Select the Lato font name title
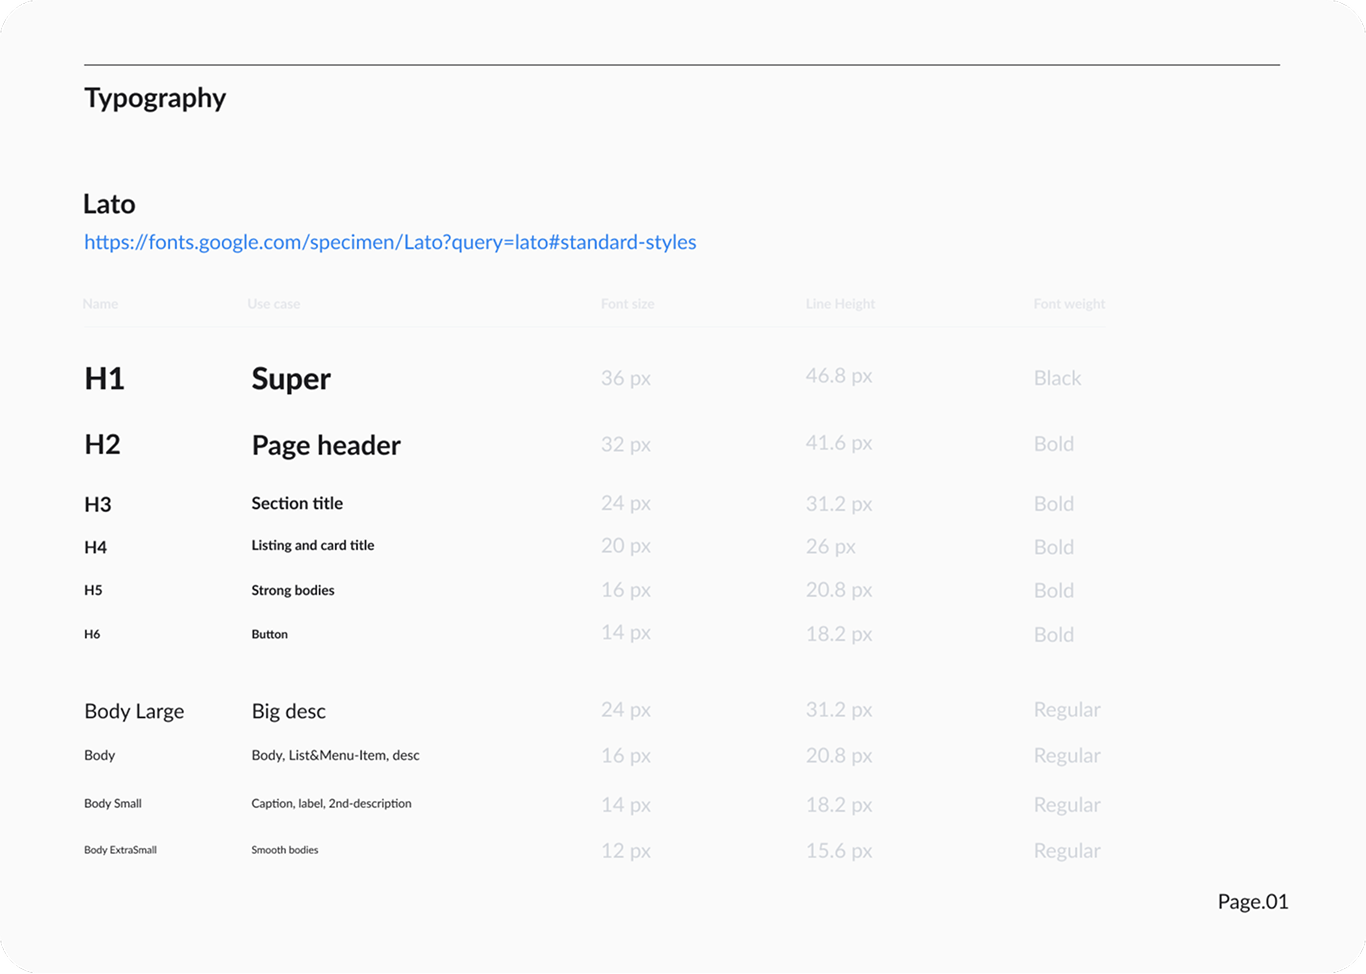Viewport: 1366px width, 974px height. click(109, 204)
